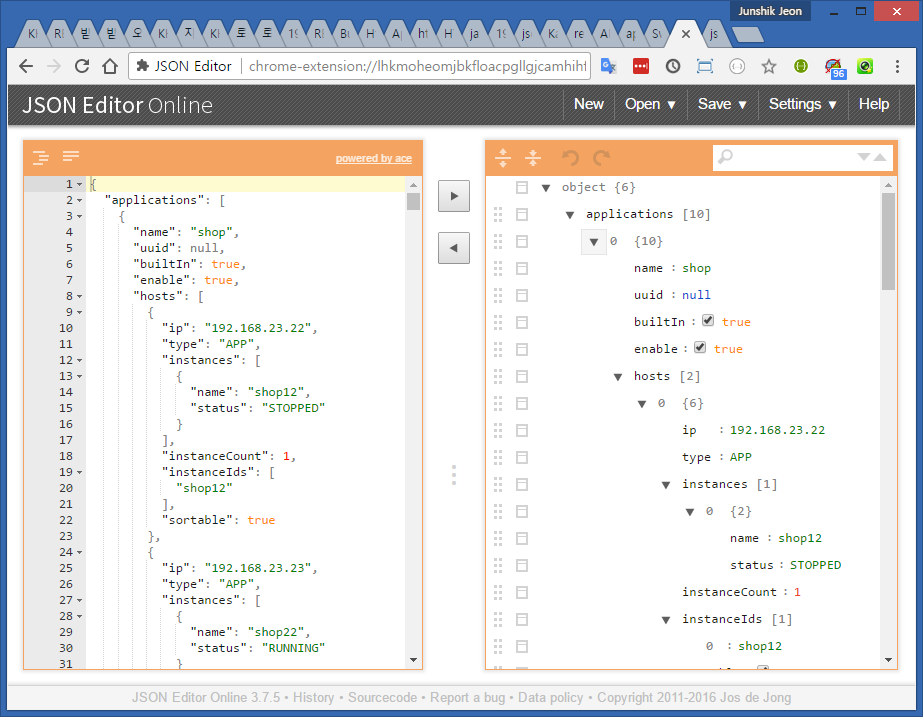Open the Settings menu
The height and width of the screenshot is (717, 923).
coord(802,104)
